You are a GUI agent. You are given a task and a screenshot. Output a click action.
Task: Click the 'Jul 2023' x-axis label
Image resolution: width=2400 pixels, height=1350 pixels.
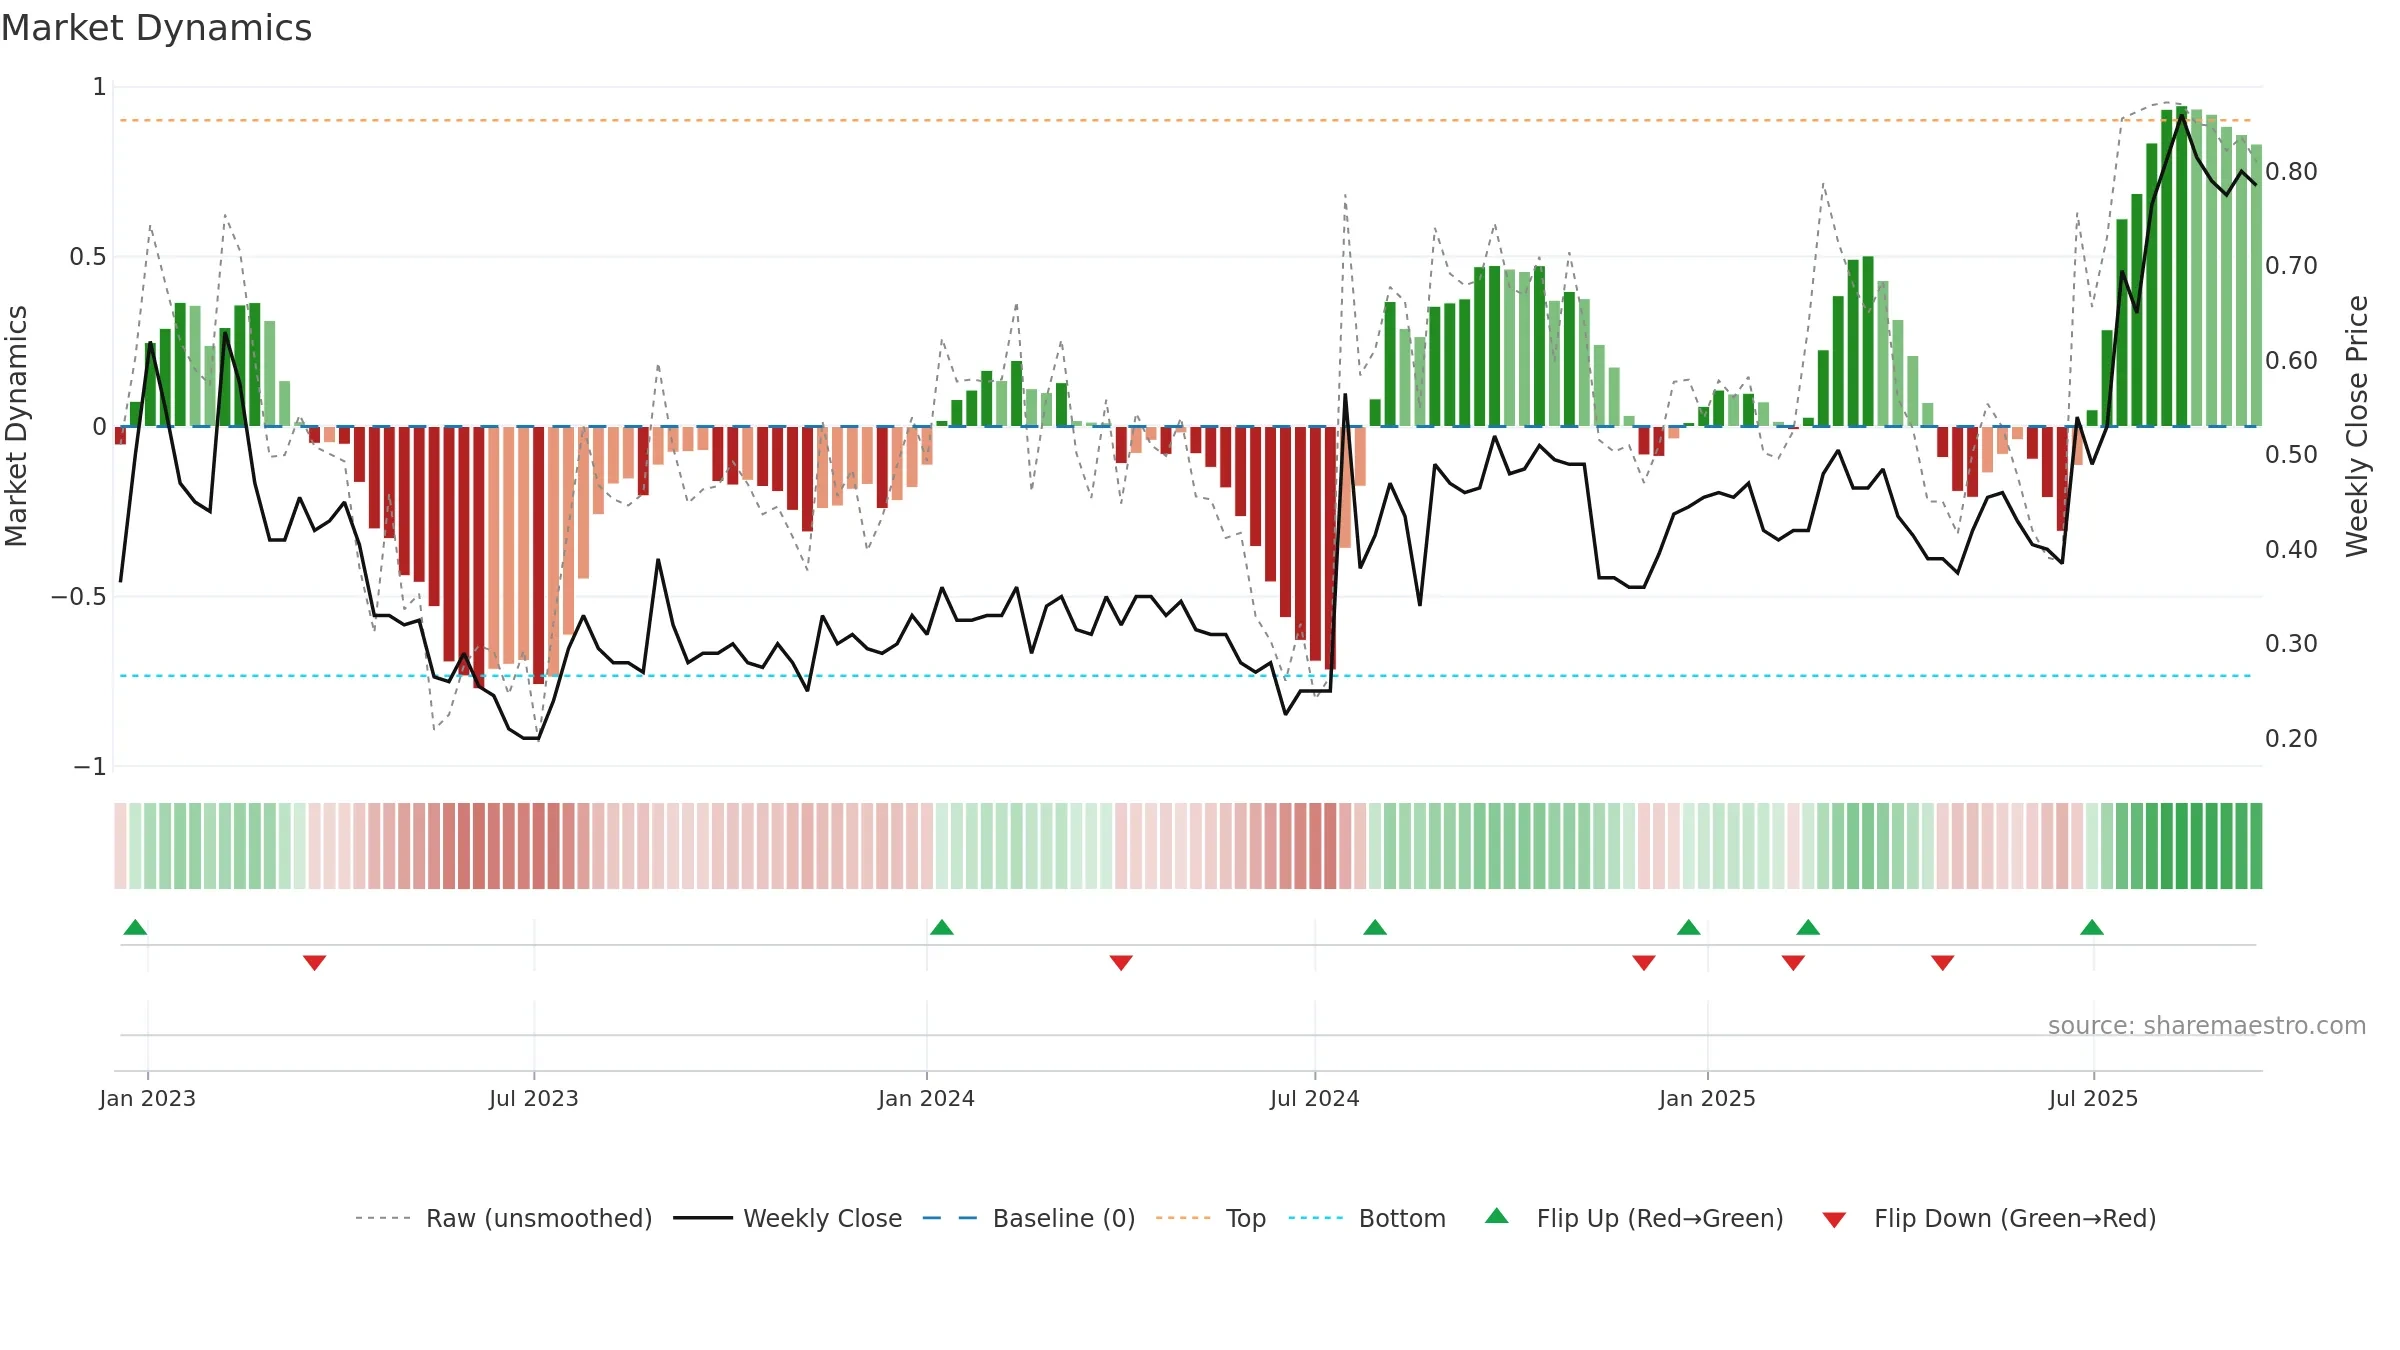tap(534, 1098)
